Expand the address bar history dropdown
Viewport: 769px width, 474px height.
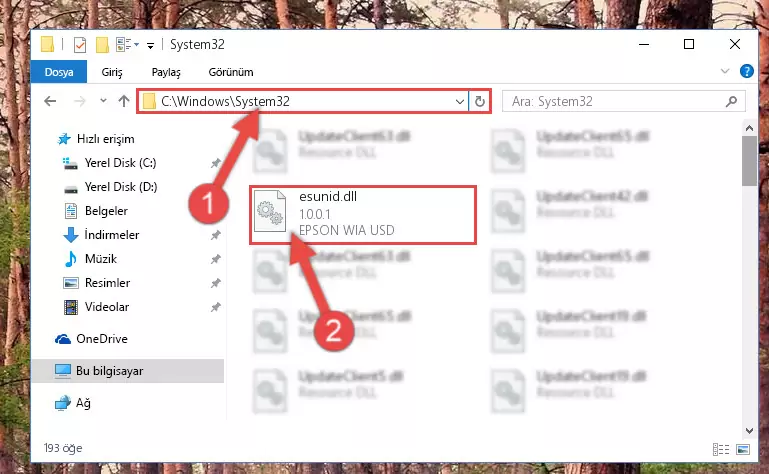(x=460, y=102)
